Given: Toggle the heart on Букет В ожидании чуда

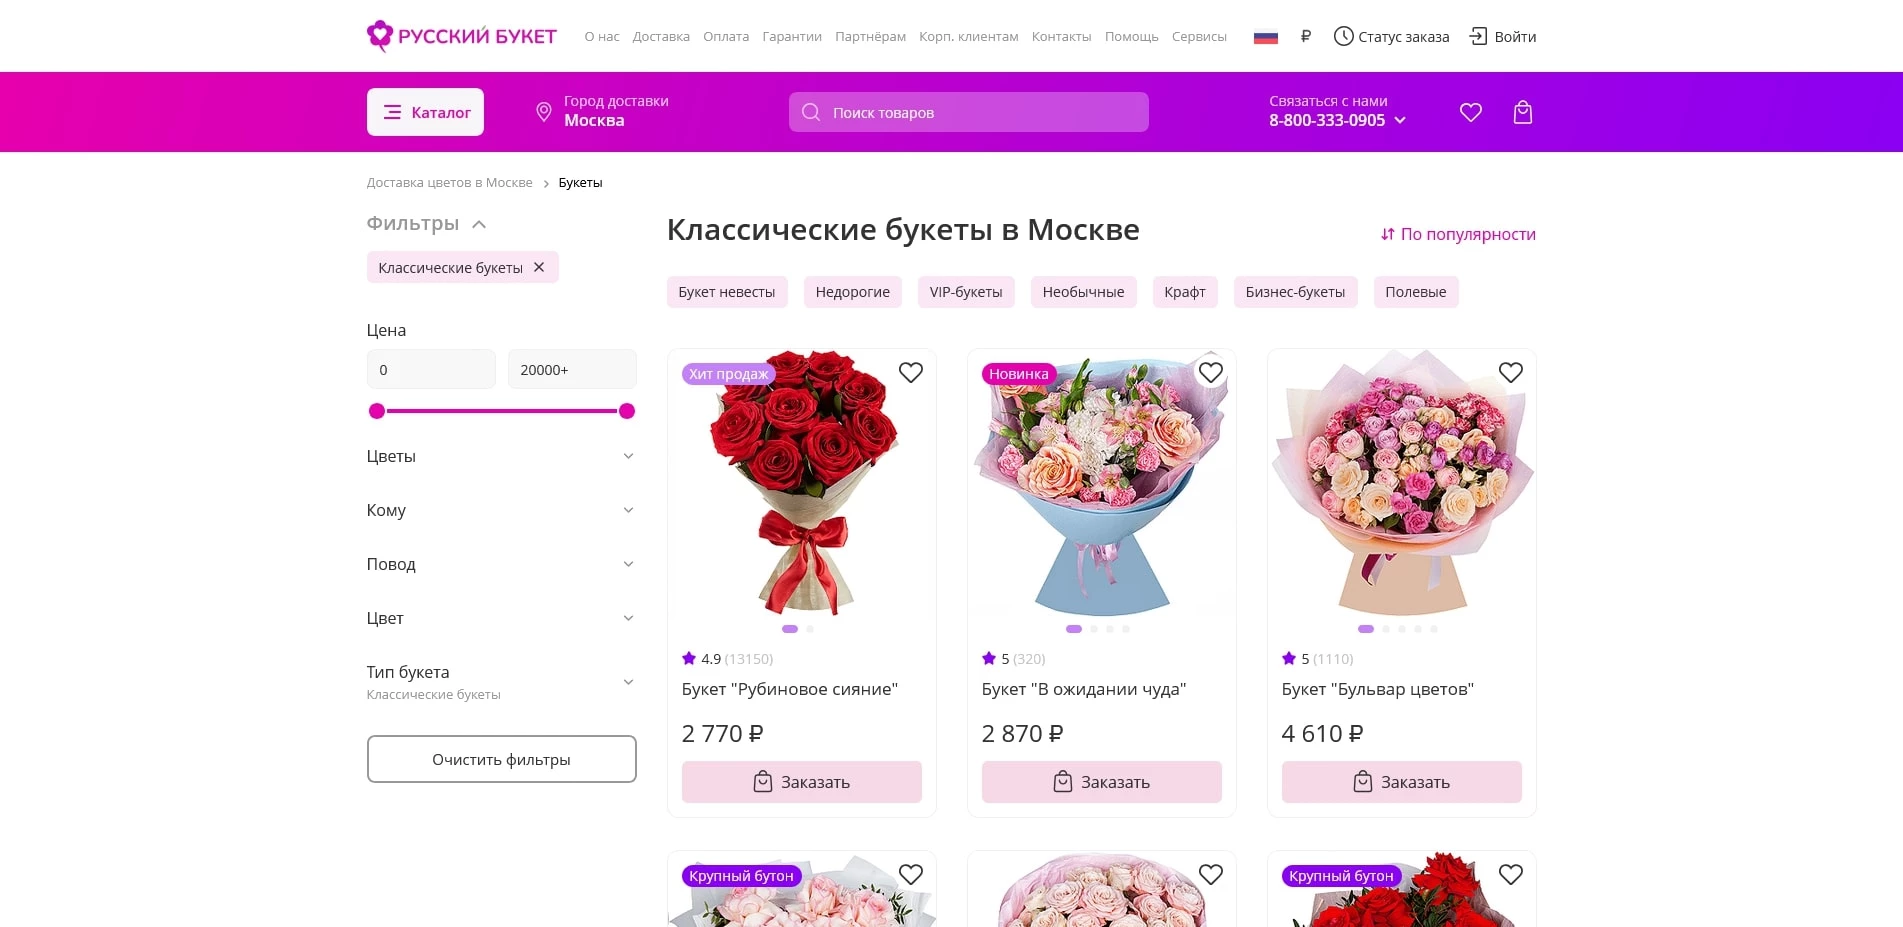Looking at the screenshot, I should pyautogui.click(x=1210, y=372).
